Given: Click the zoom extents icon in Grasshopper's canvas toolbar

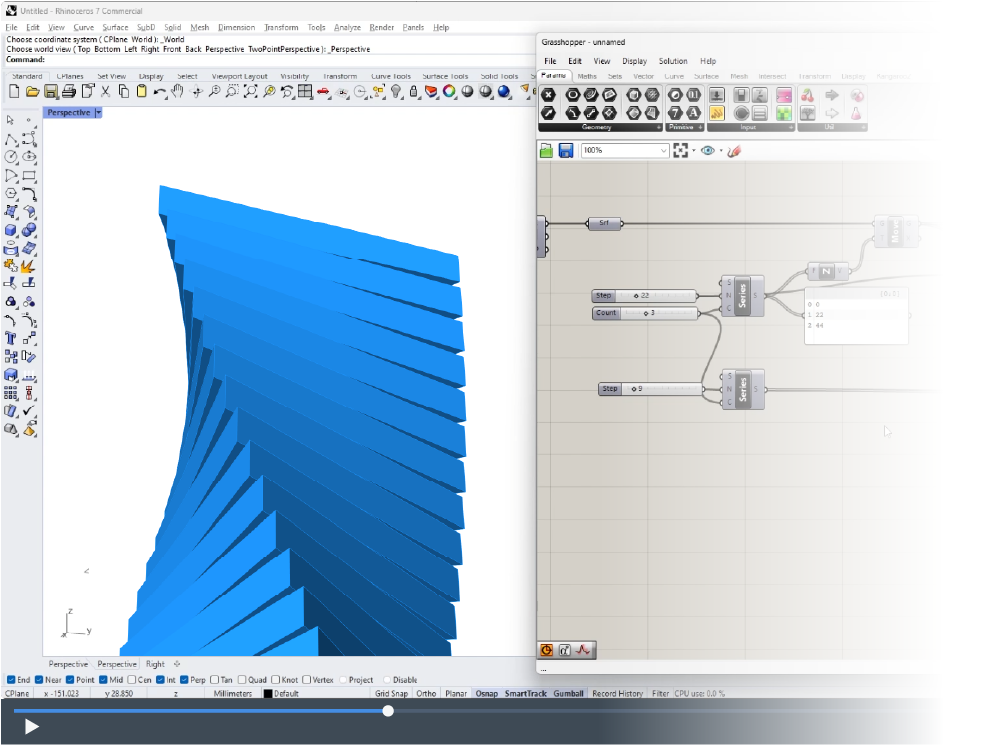Looking at the screenshot, I should pos(682,150).
